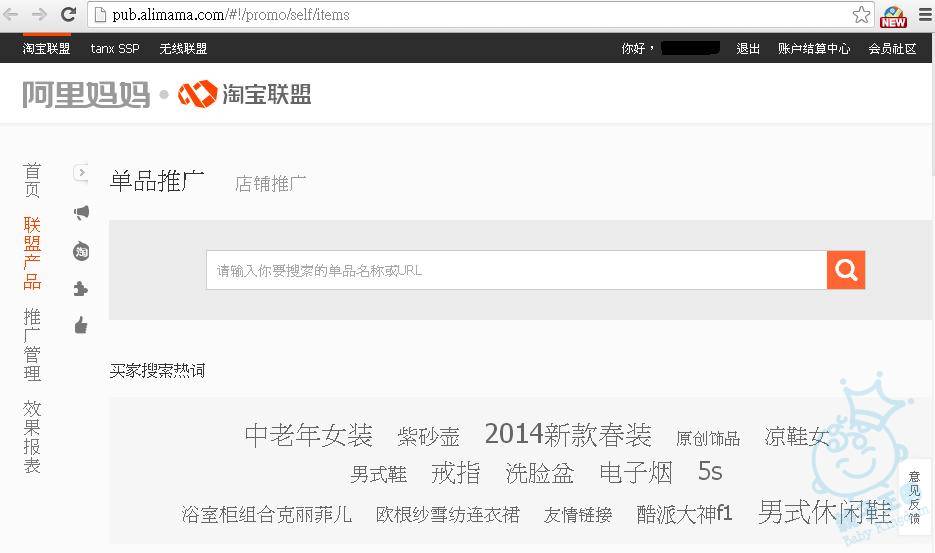
Task: Select 推广管理 in left sidebar
Action: [x=32, y=345]
